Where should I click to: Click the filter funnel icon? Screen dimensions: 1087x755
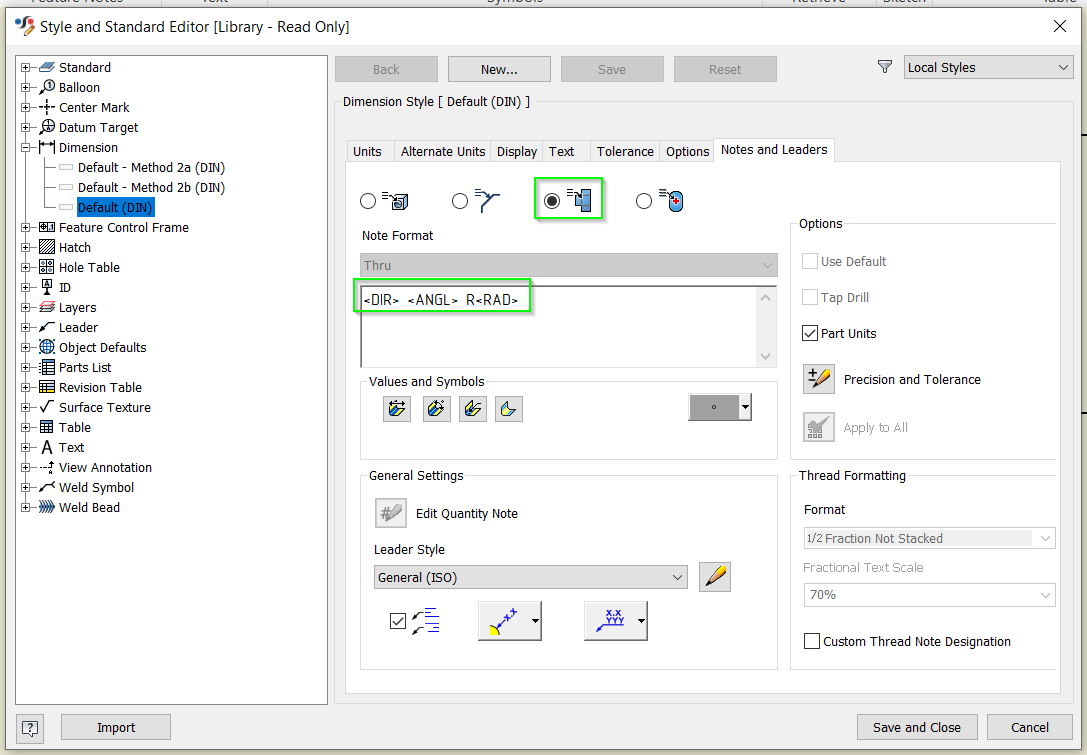885,67
